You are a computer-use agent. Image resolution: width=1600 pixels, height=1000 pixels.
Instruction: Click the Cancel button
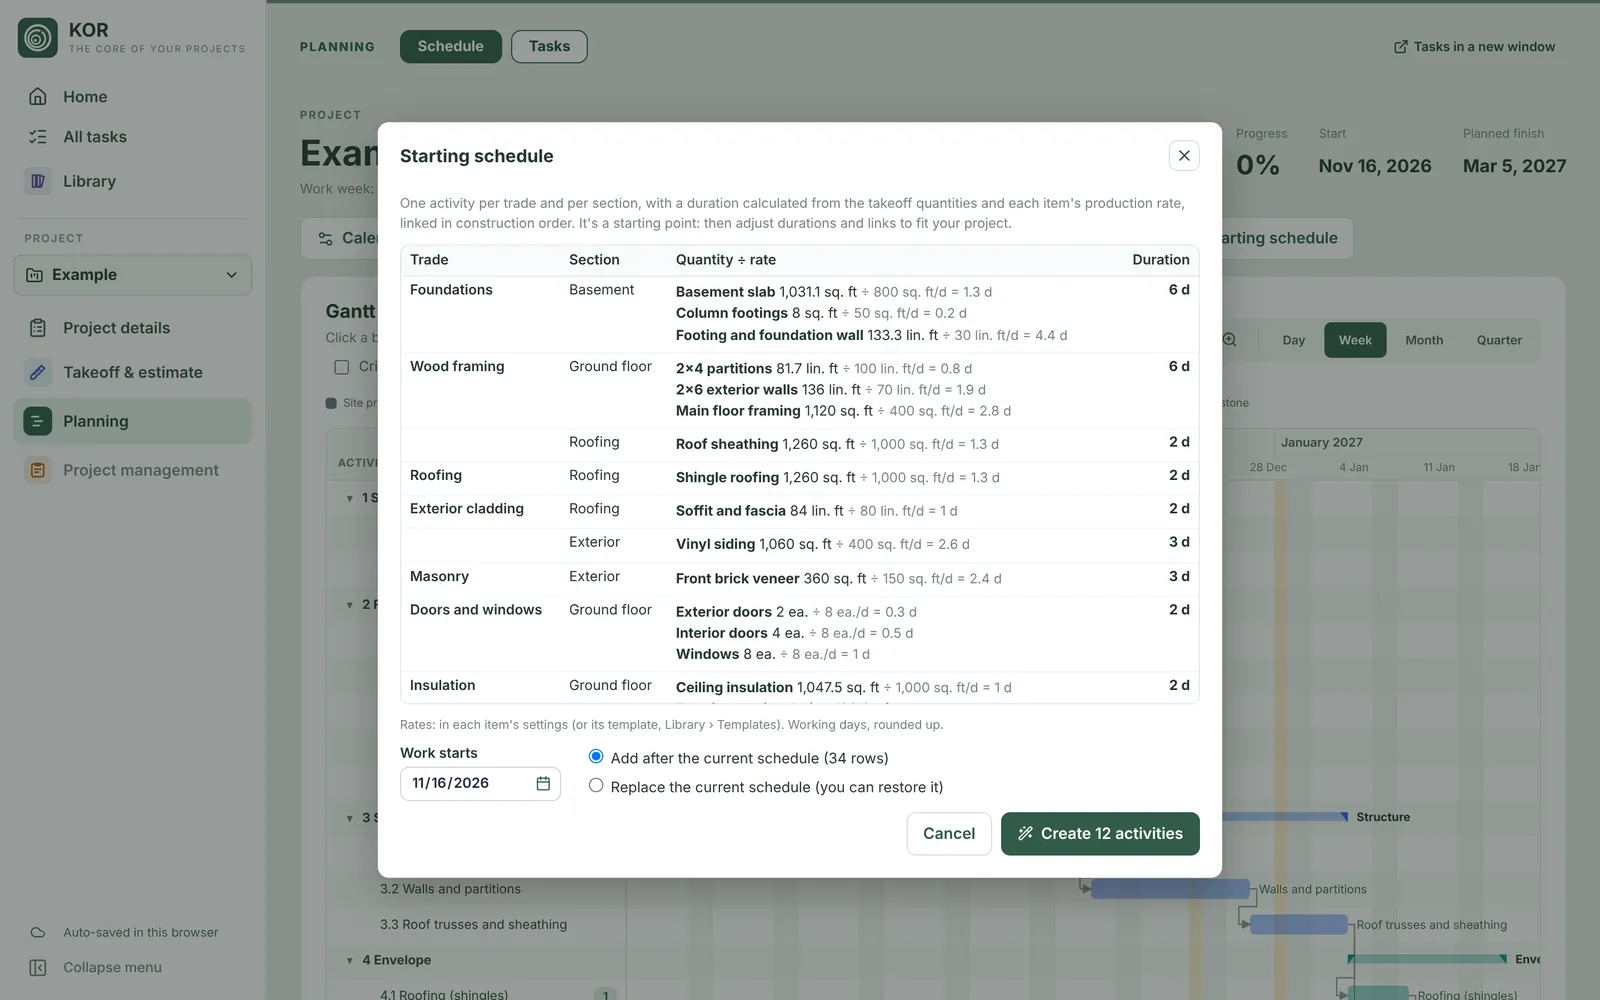tap(949, 834)
